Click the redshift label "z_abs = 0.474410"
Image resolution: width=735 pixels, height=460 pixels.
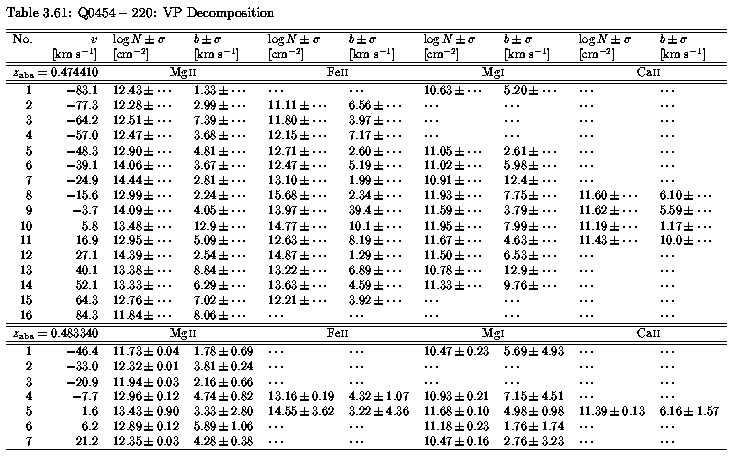(x=55, y=73)
